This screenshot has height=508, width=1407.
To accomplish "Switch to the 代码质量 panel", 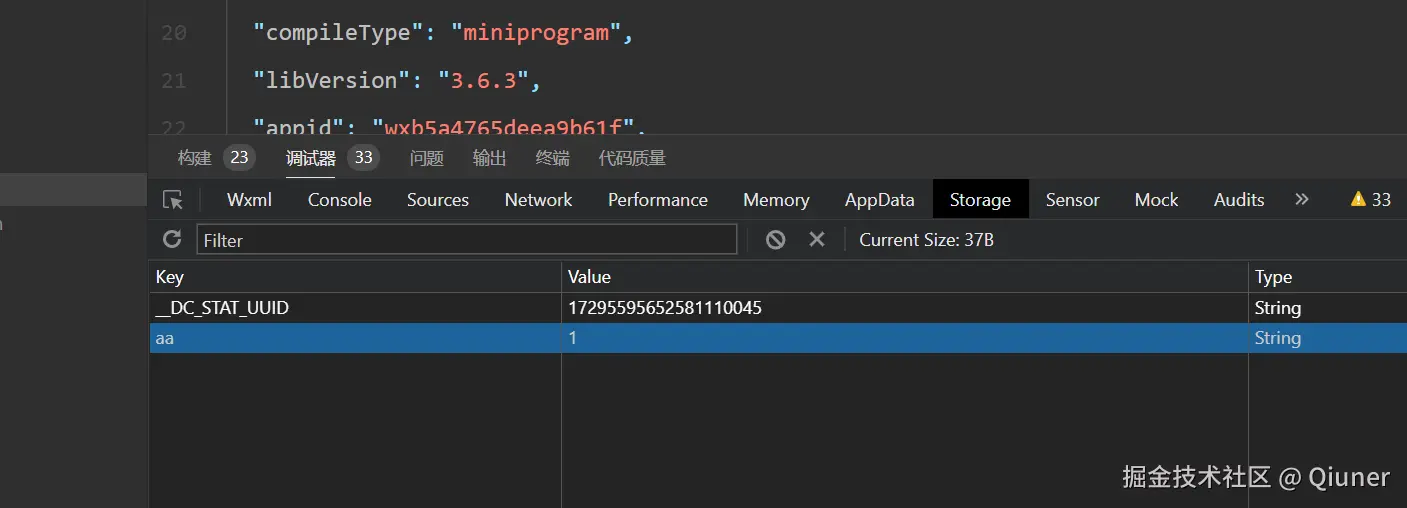I will (x=631, y=158).
